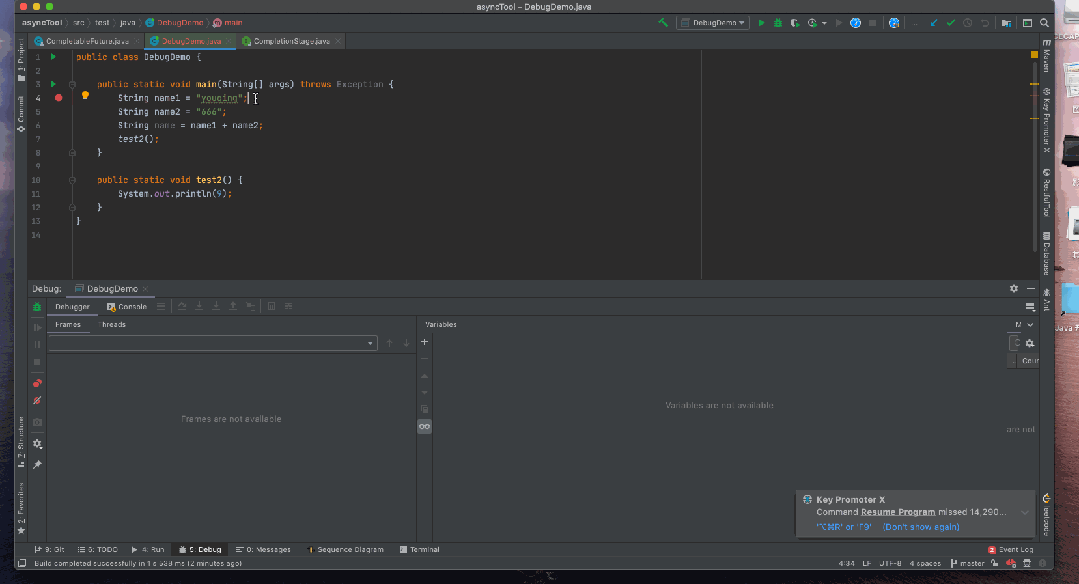Viewport: 1079px width, 584px height.
Task: Build project with the hammer icon
Action: pyautogui.click(x=663, y=23)
